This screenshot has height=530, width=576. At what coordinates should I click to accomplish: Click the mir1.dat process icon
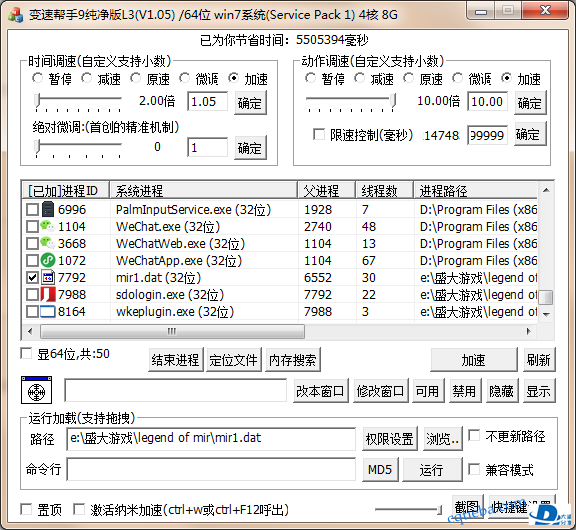click(x=47, y=277)
